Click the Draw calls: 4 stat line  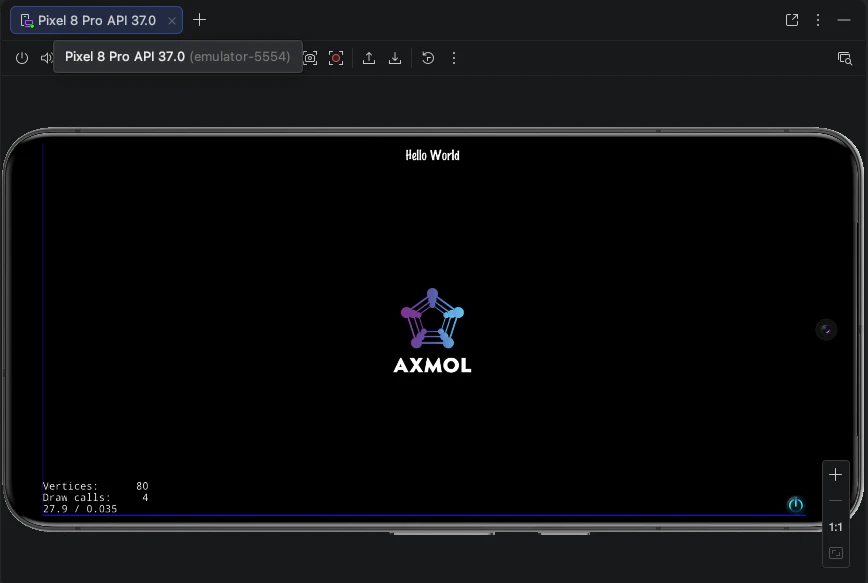coord(95,497)
